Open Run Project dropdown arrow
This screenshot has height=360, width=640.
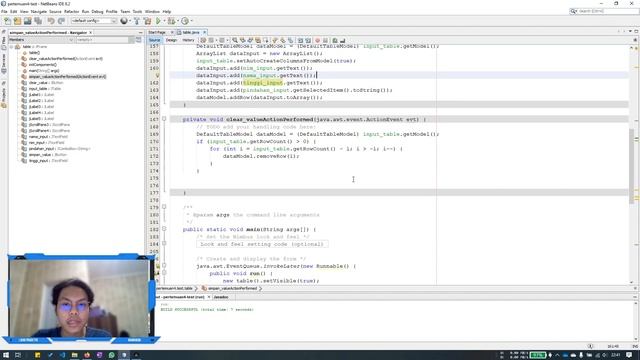[164, 21]
